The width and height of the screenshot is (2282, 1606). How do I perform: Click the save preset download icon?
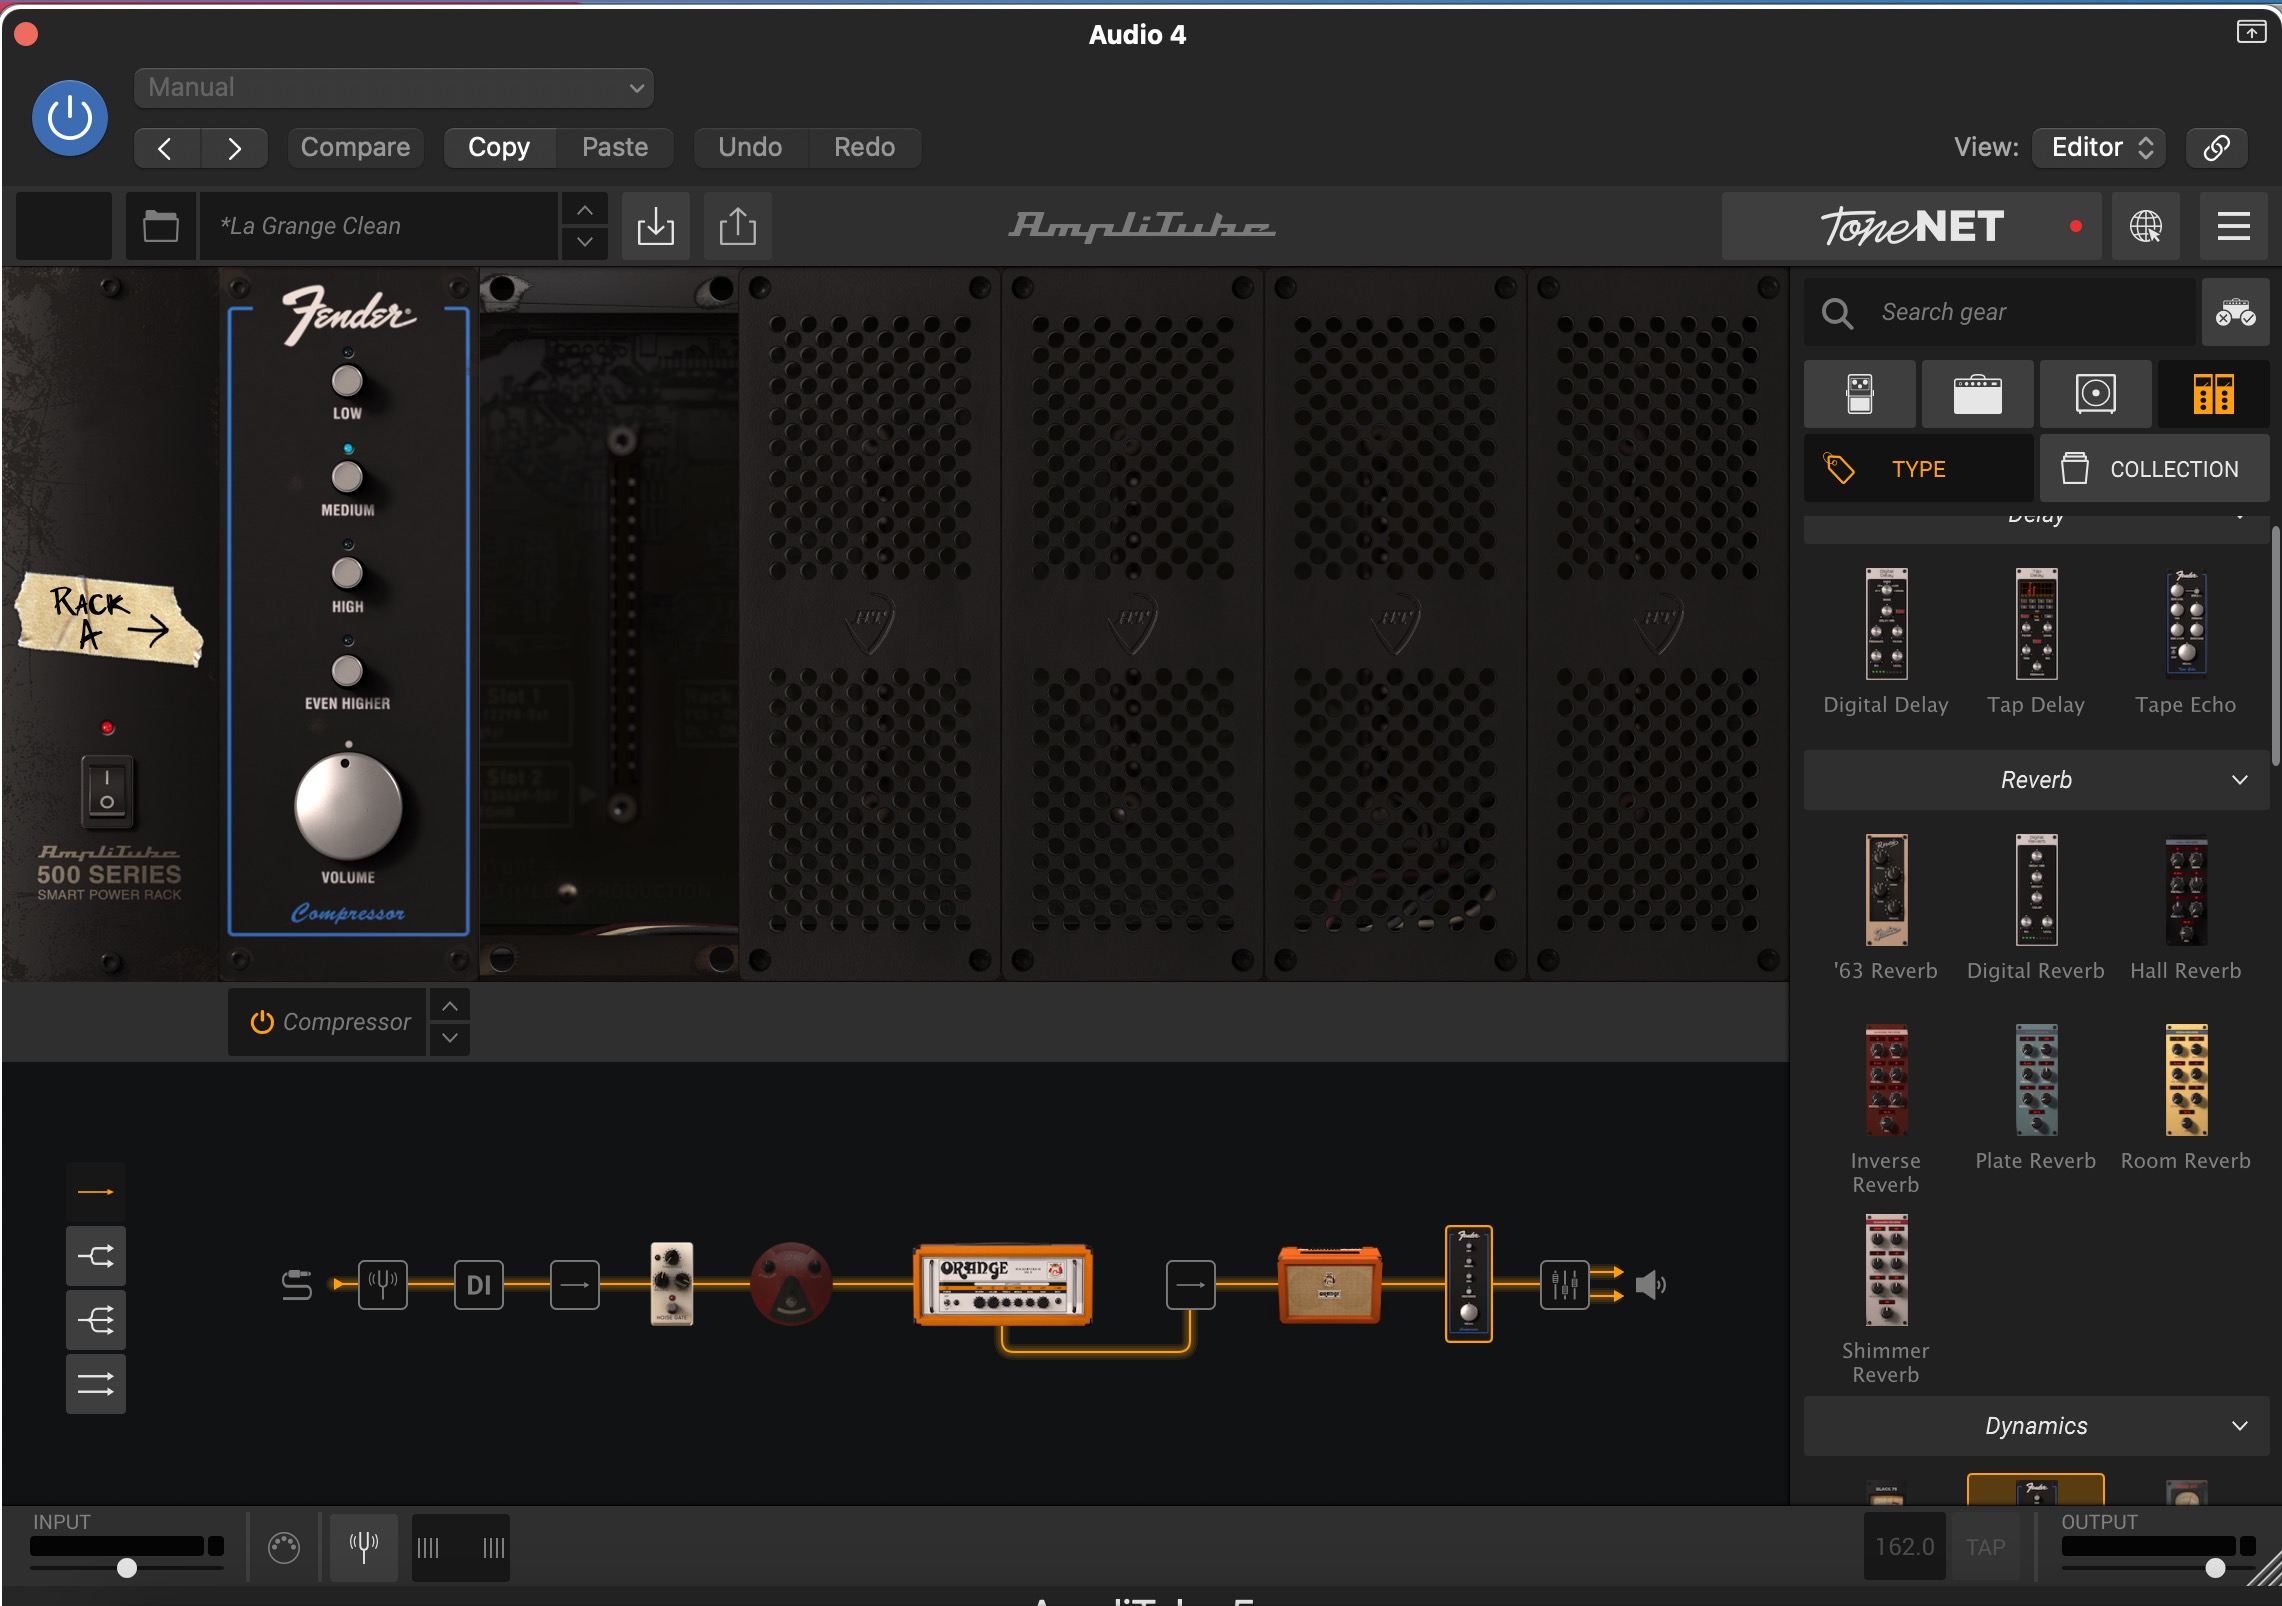[656, 226]
